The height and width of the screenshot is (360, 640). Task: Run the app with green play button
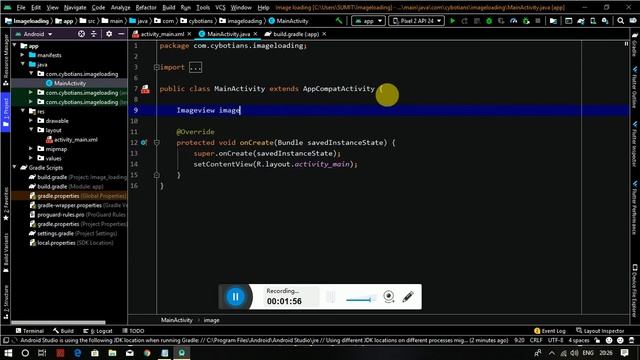coord(452,20)
